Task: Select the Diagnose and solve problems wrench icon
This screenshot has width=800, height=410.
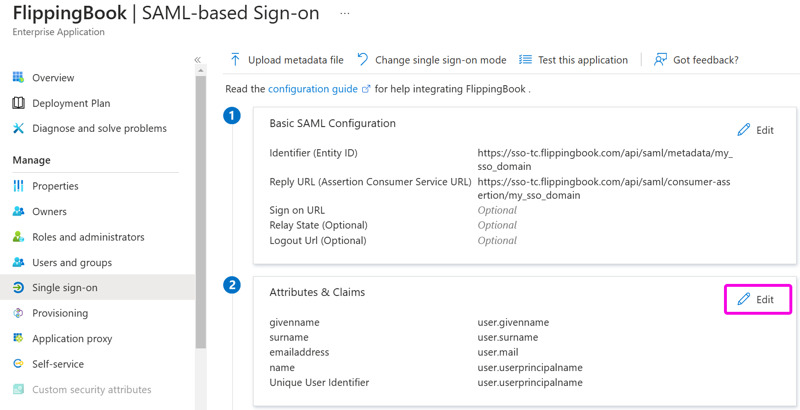Action: pyautogui.click(x=18, y=128)
